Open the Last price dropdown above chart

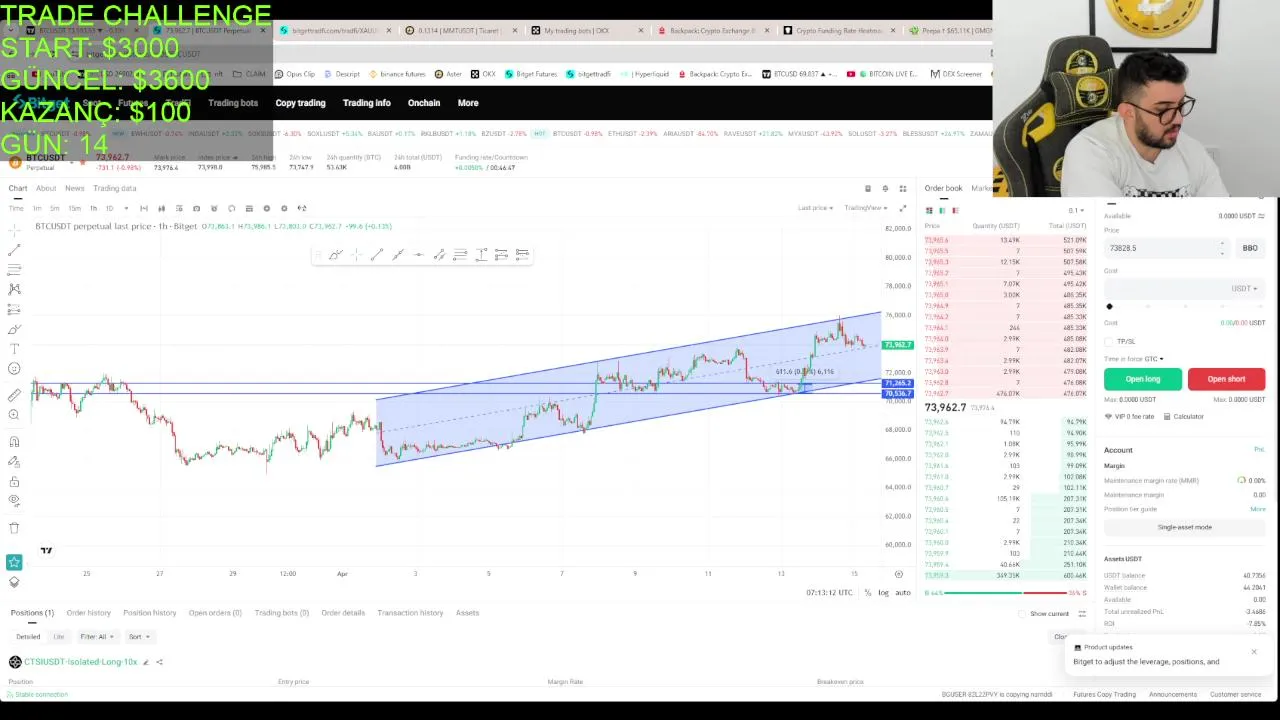(x=815, y=208)
